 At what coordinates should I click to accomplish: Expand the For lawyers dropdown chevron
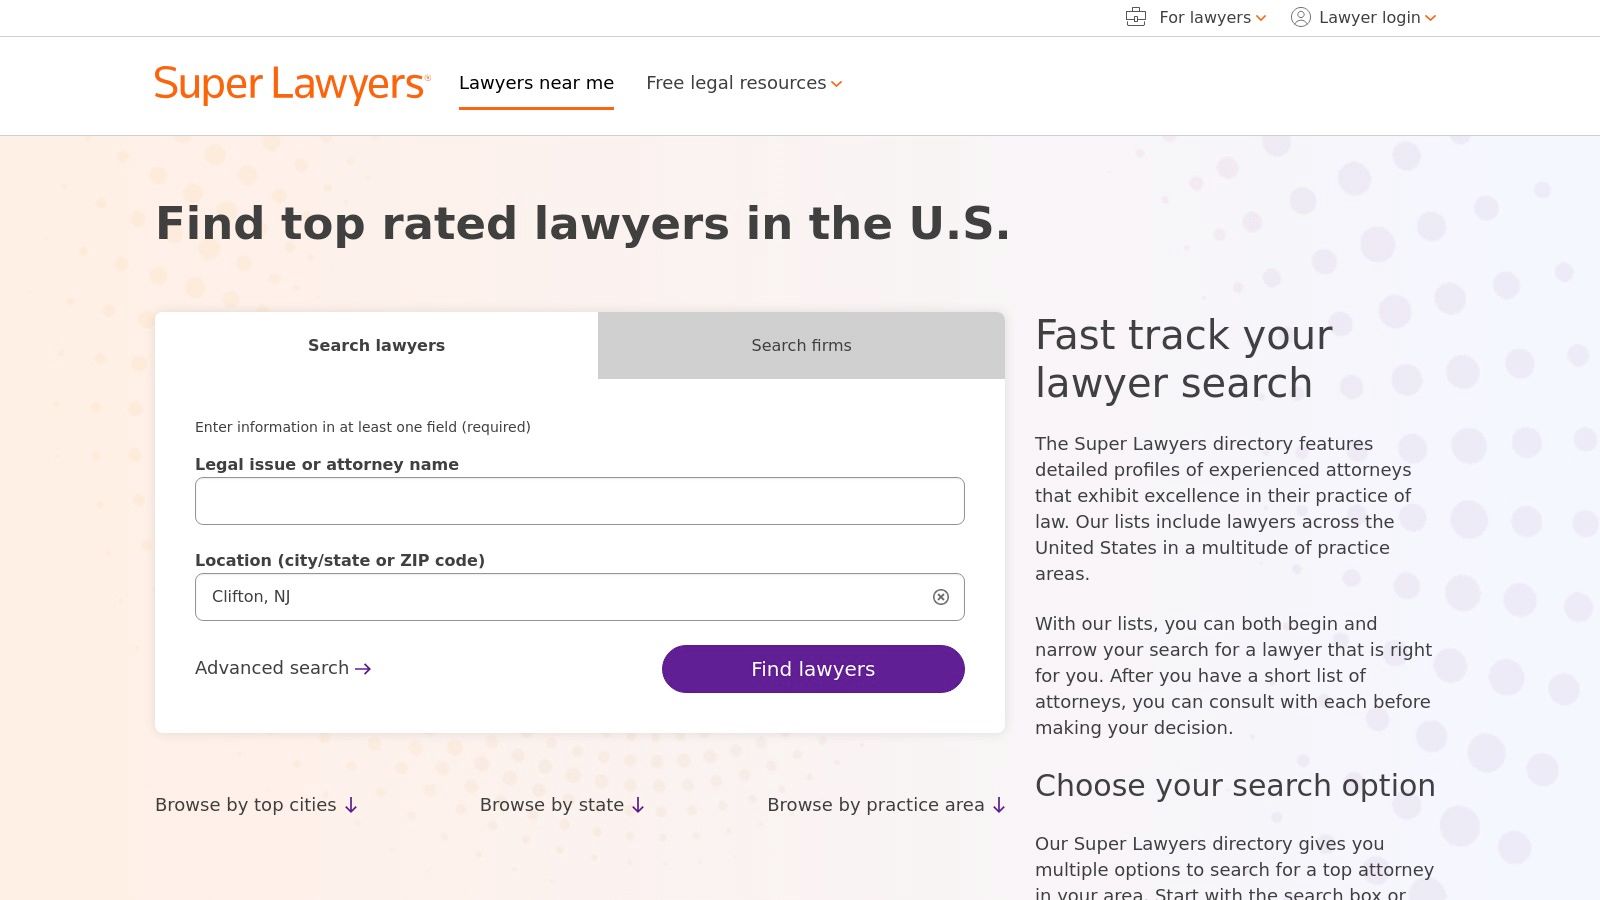tap(1261, 18)
